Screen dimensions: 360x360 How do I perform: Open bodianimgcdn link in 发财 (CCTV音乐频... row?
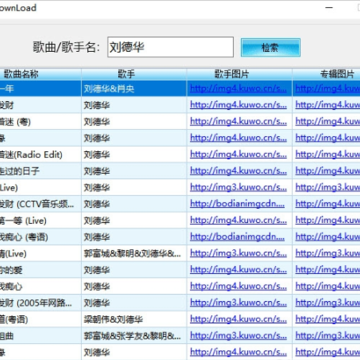pyautogui.click(x=237, y=204)
